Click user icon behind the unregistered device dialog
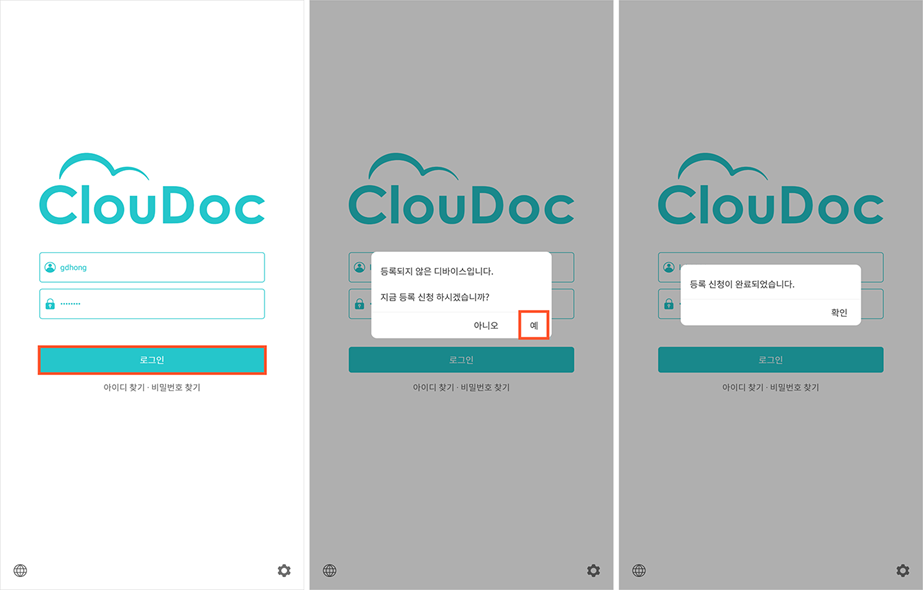This screenshot has height=590, width=923. pos(360,267)
